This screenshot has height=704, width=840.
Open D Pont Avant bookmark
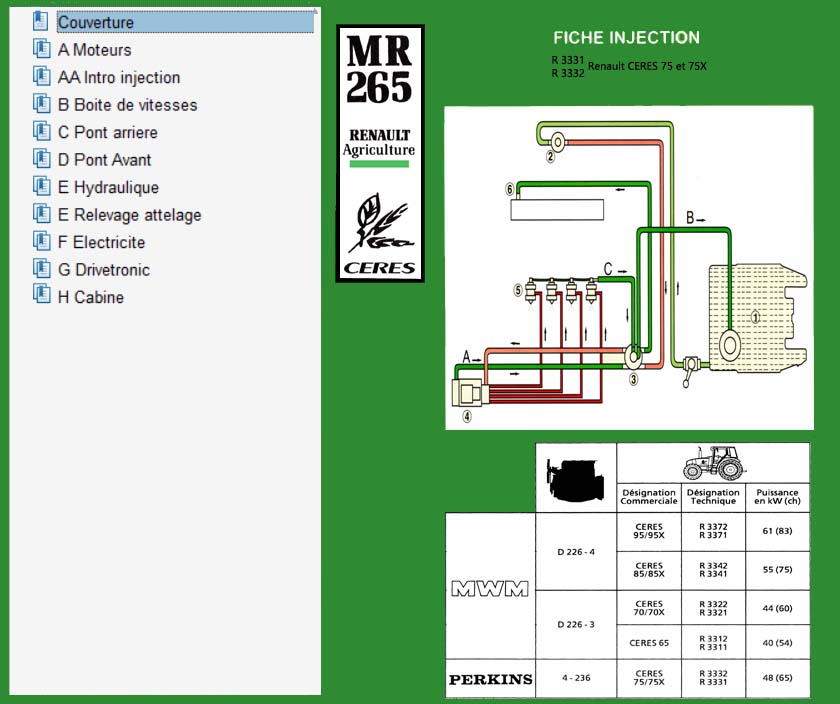point(104,160)
